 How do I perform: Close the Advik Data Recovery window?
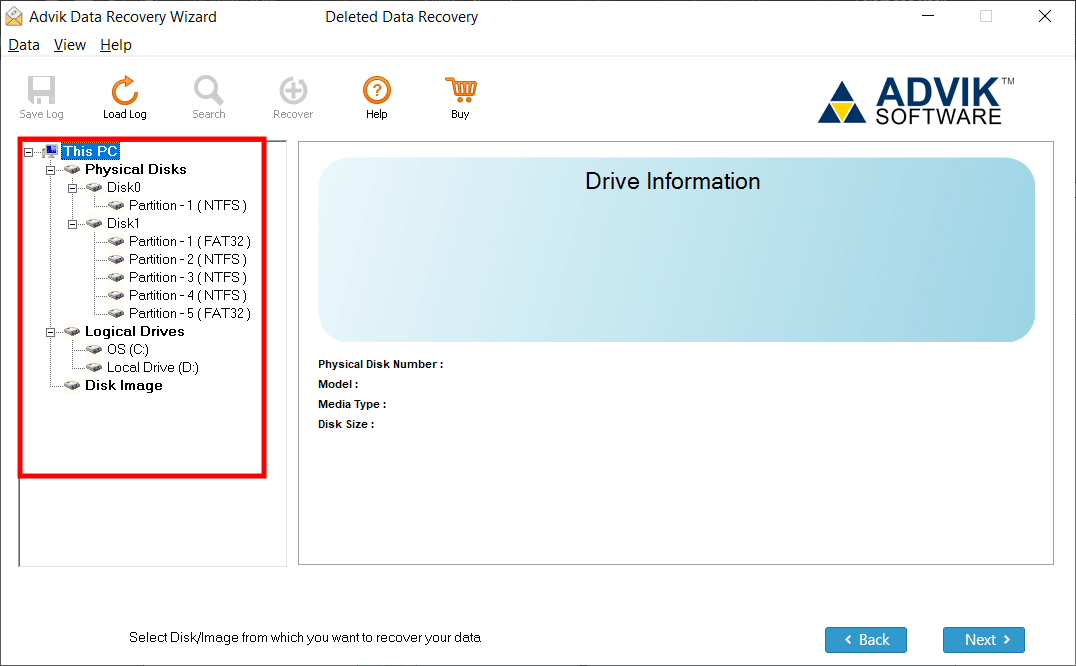tap(1044, 16)
